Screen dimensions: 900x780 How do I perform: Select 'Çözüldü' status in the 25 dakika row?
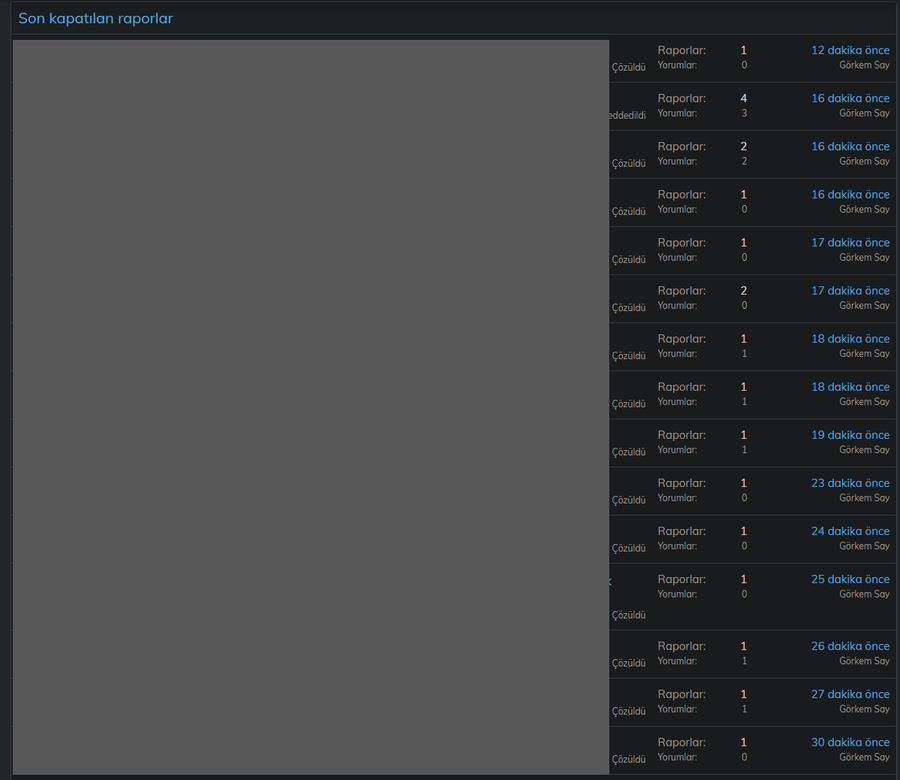point(629,615)
